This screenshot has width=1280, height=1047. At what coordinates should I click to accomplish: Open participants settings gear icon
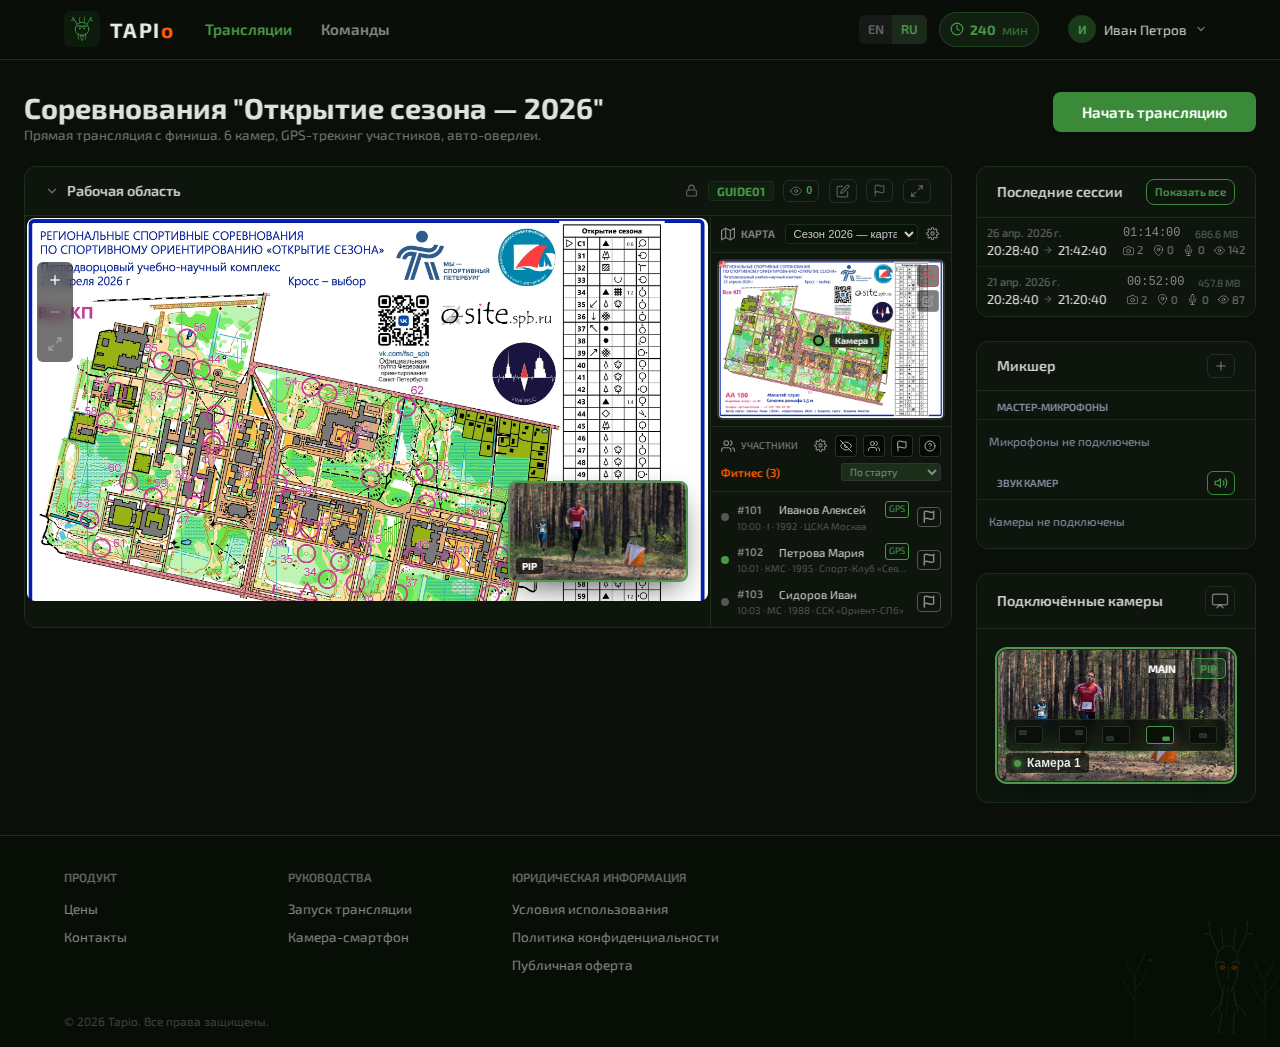point(820,446)
